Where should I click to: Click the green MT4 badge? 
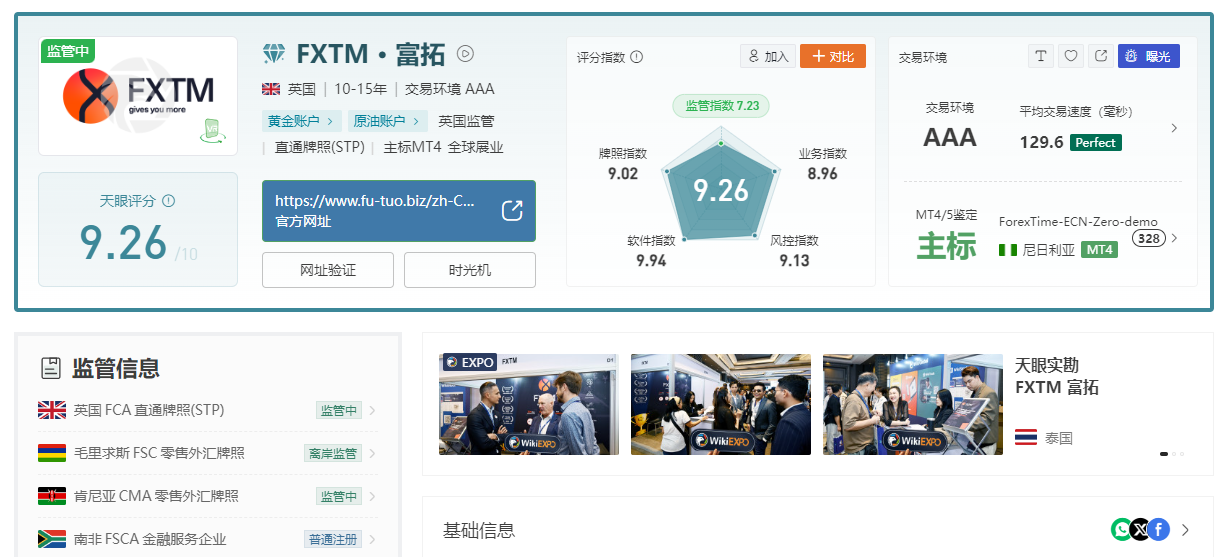(x=1099, y=249)
